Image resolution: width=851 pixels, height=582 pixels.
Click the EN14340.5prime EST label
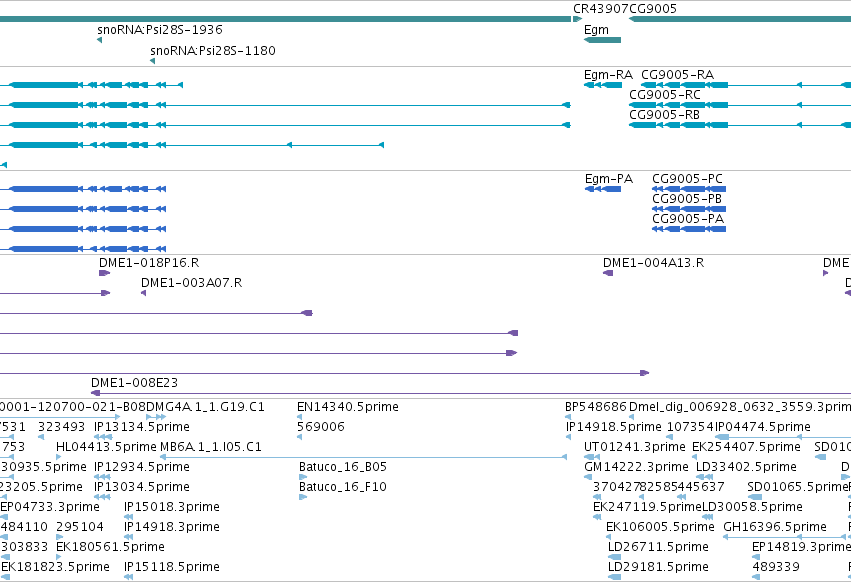click(348, 407)
